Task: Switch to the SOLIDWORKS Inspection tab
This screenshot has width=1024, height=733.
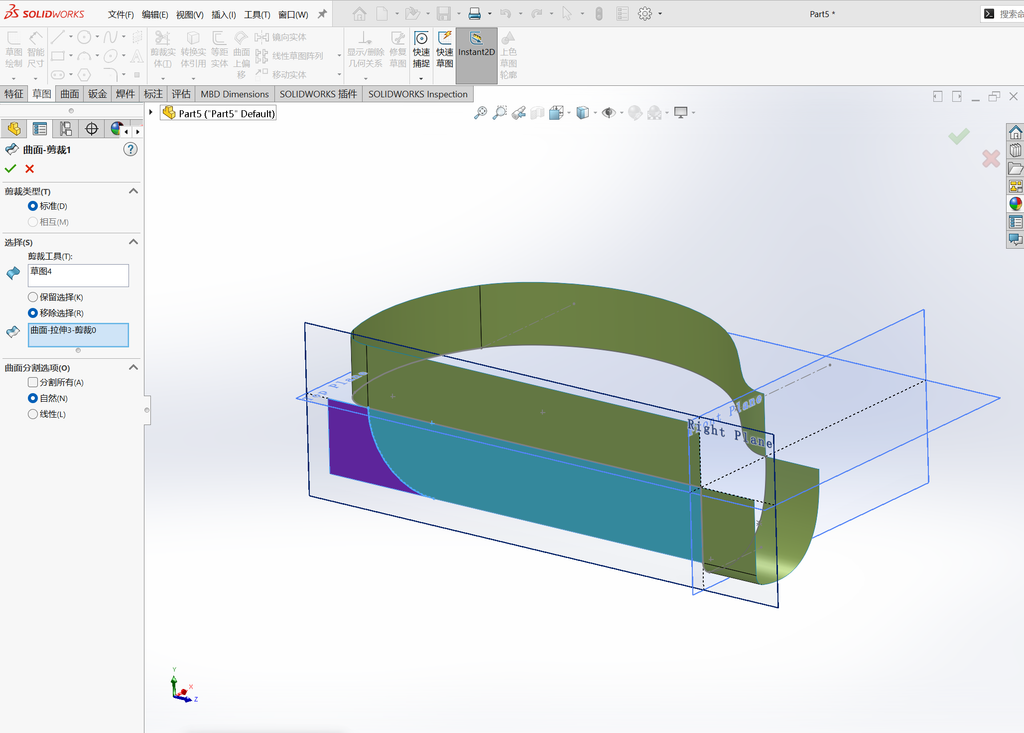Action: (418, 94)
